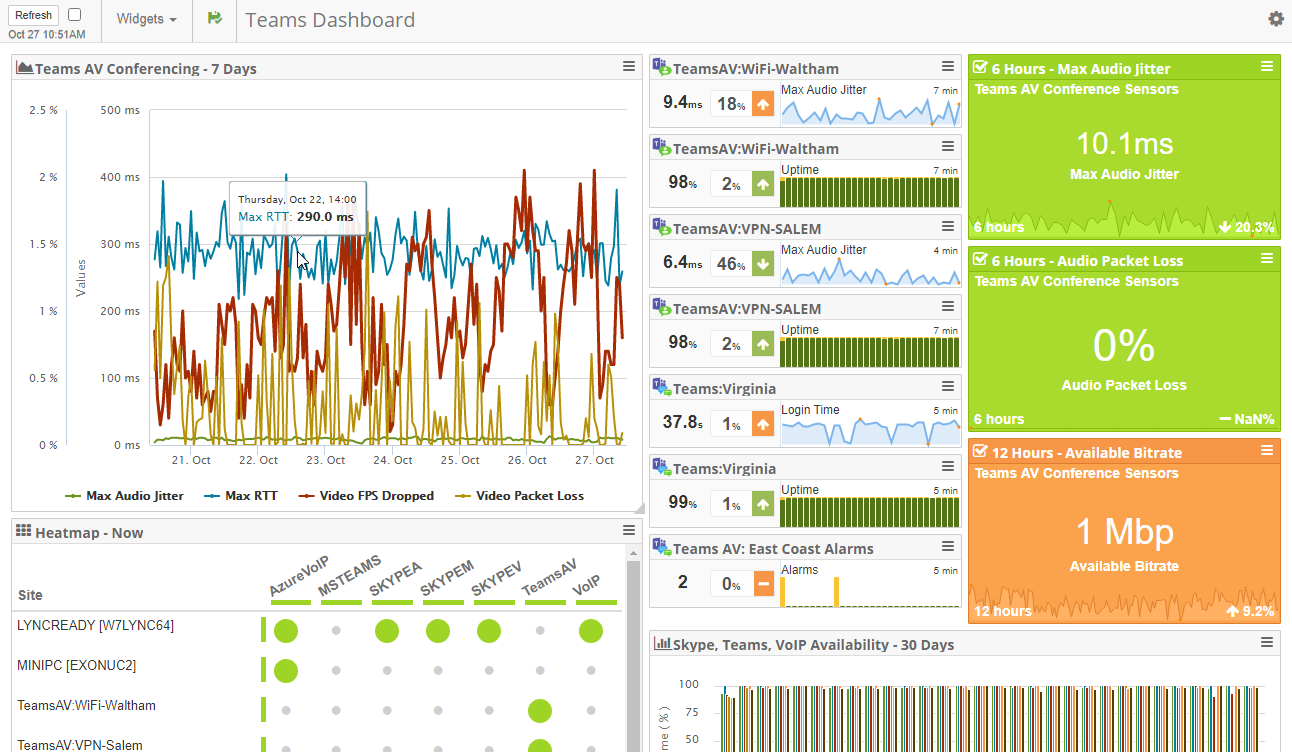The image size is (1292, 752).
Task: Click the 1 Mbp Available Bitrate value
Action: [1124, 532]
